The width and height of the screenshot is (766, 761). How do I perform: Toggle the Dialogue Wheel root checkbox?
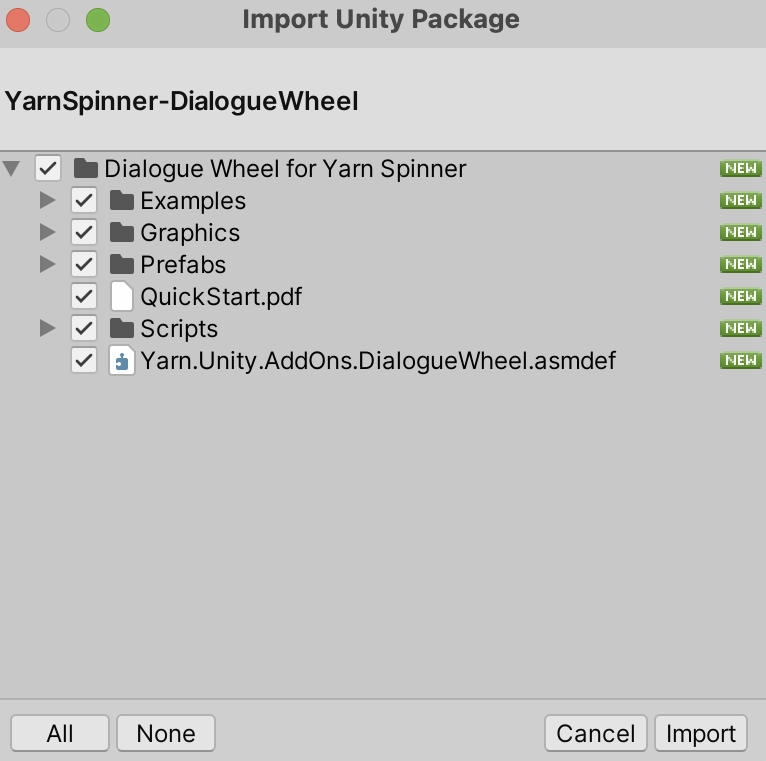[x=48, y=168]
